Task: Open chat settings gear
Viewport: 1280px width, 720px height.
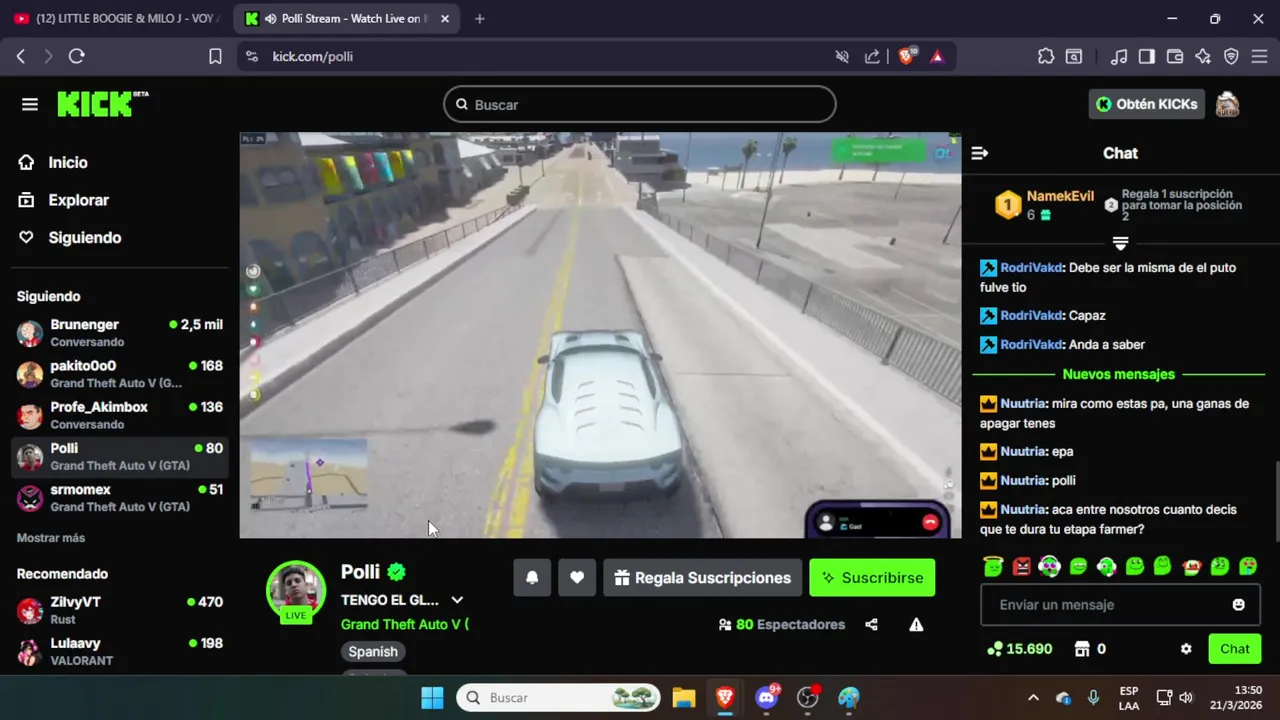Action: pyautogui.click(x=1186, y=649)
